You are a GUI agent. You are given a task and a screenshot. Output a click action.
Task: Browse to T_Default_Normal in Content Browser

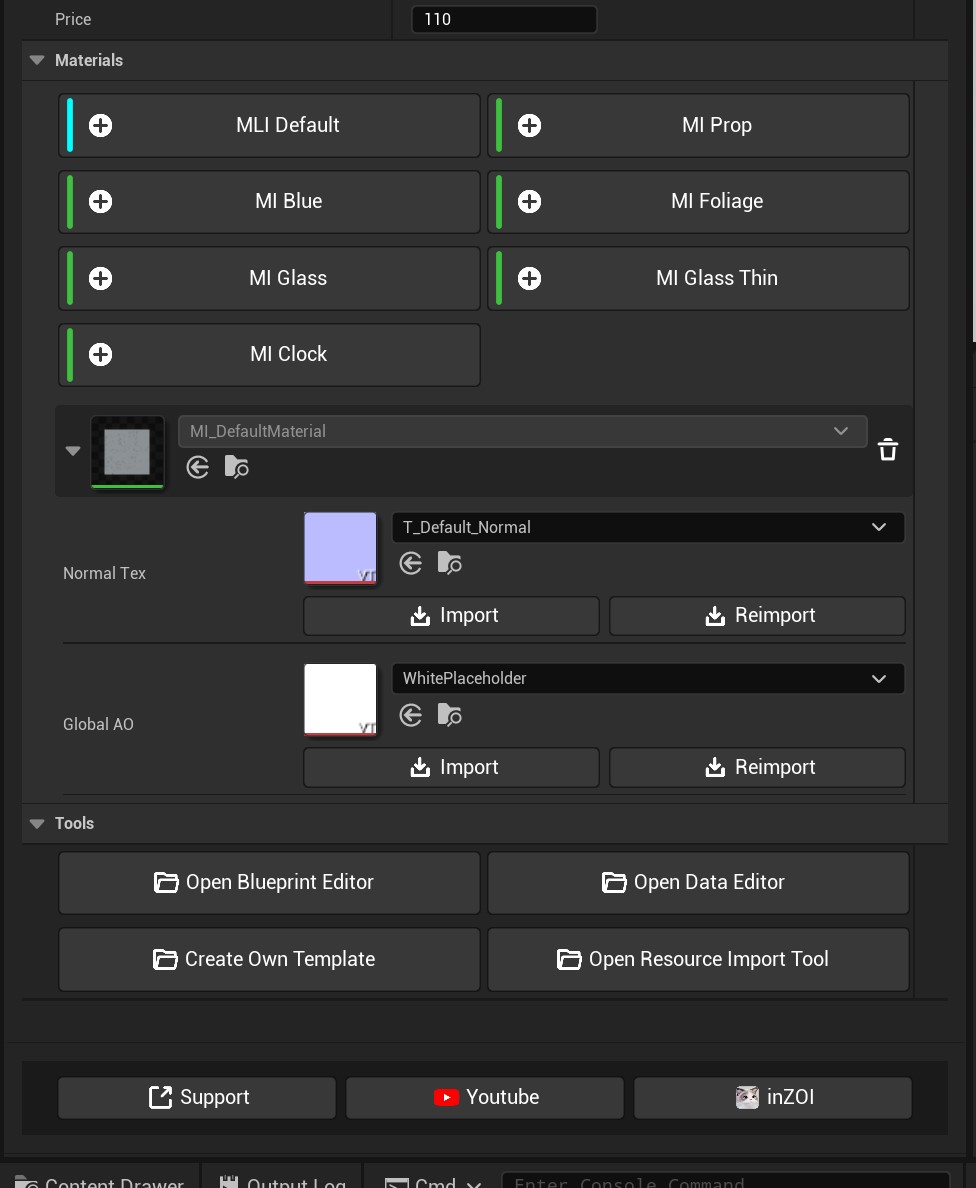click(449, 564)
